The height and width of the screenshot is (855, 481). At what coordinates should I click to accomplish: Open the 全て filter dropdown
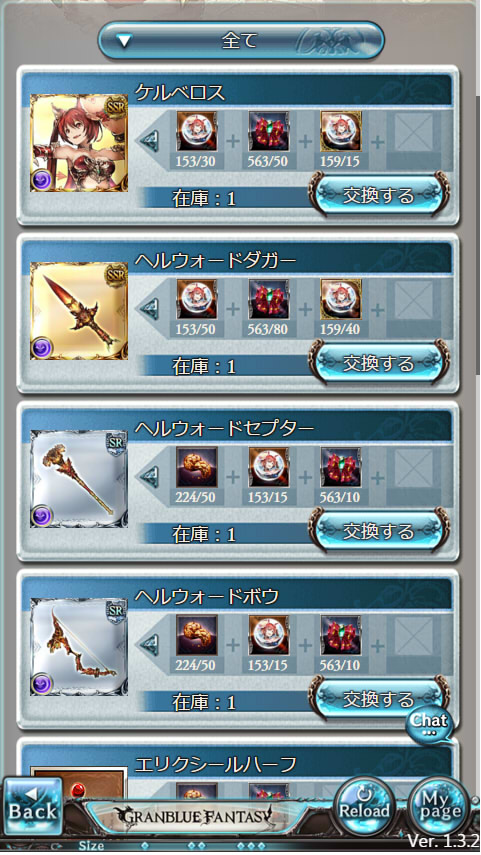tap(240, 41)
